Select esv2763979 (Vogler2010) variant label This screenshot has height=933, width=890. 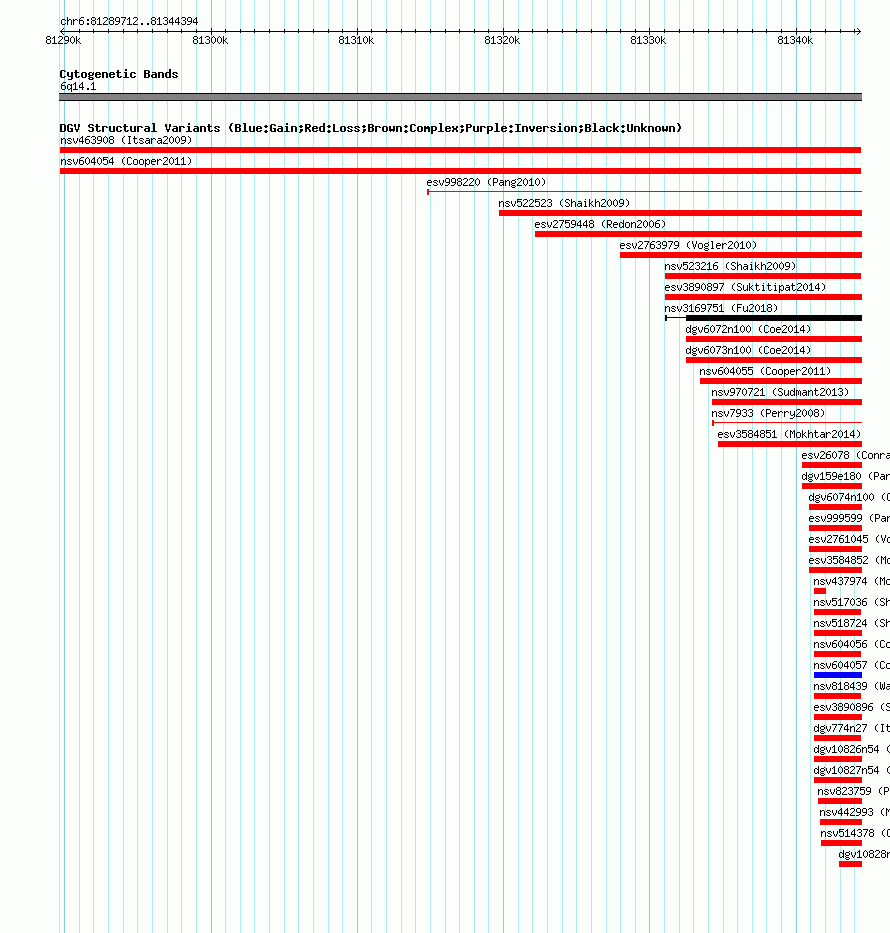pyautogui.click(x=688, y=245)
